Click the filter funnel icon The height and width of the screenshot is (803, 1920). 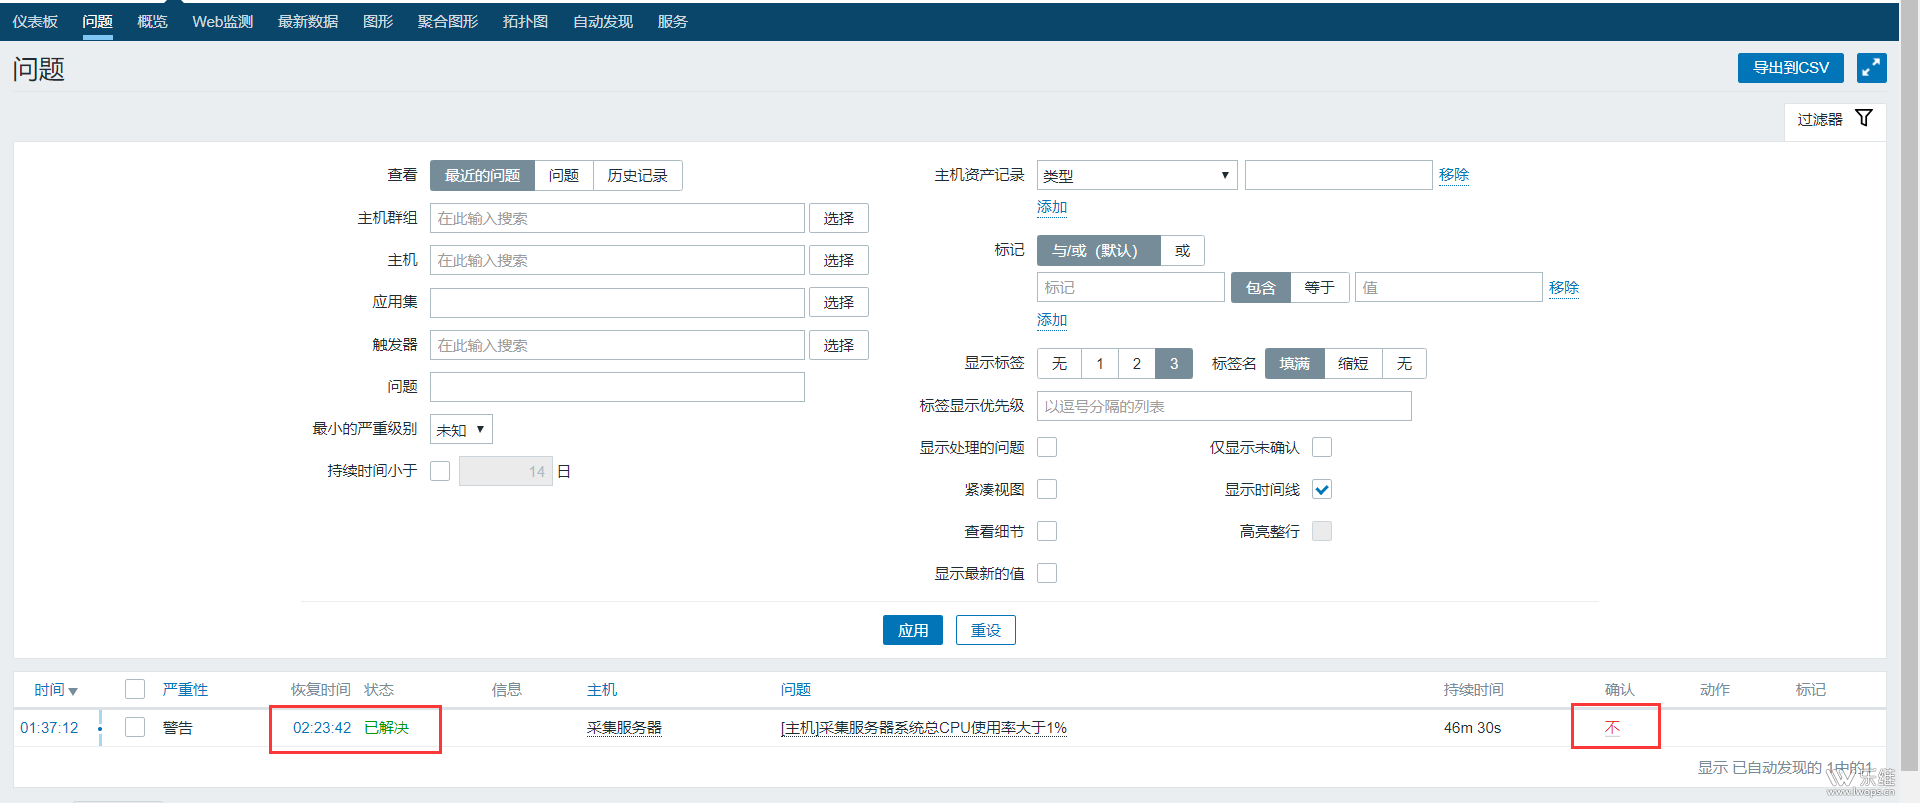(x=1864, y=118)
